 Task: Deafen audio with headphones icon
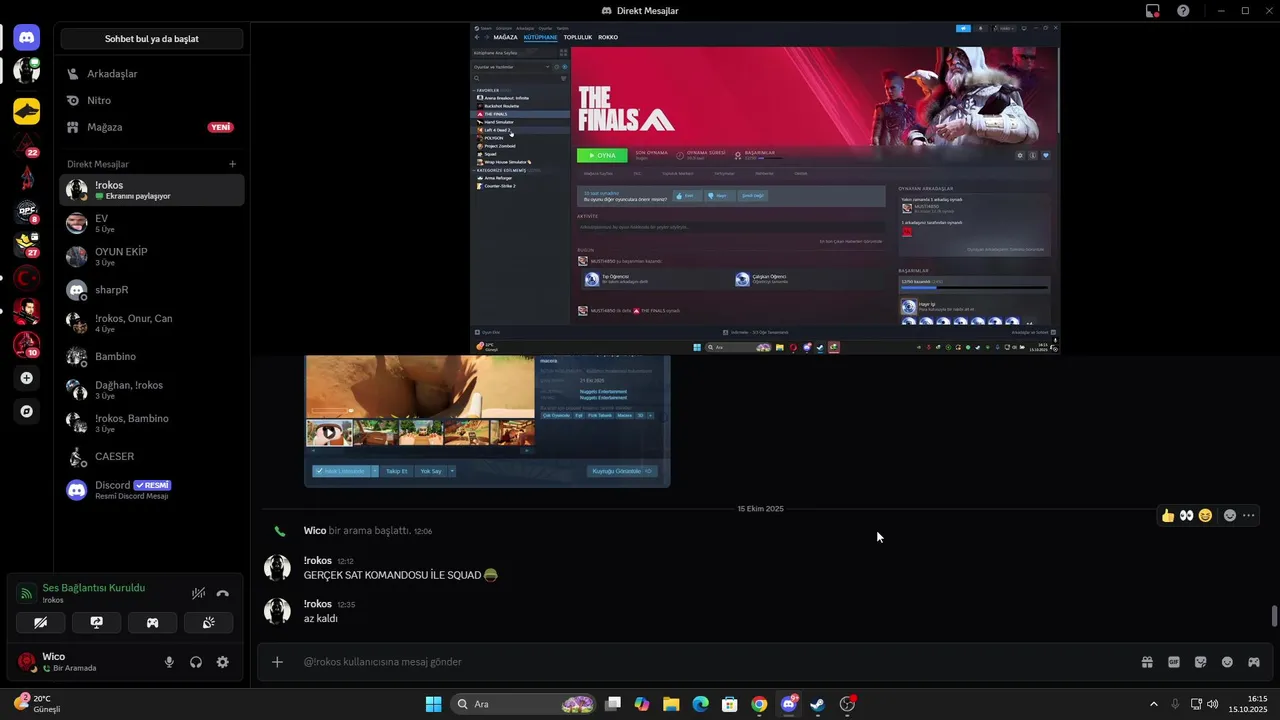coord(196,662)
